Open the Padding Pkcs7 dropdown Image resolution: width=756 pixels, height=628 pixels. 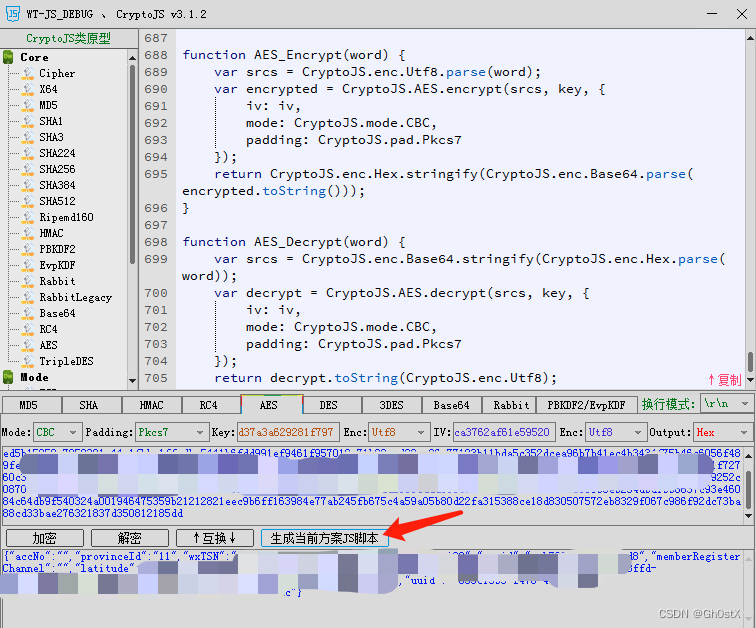point(171,432)
